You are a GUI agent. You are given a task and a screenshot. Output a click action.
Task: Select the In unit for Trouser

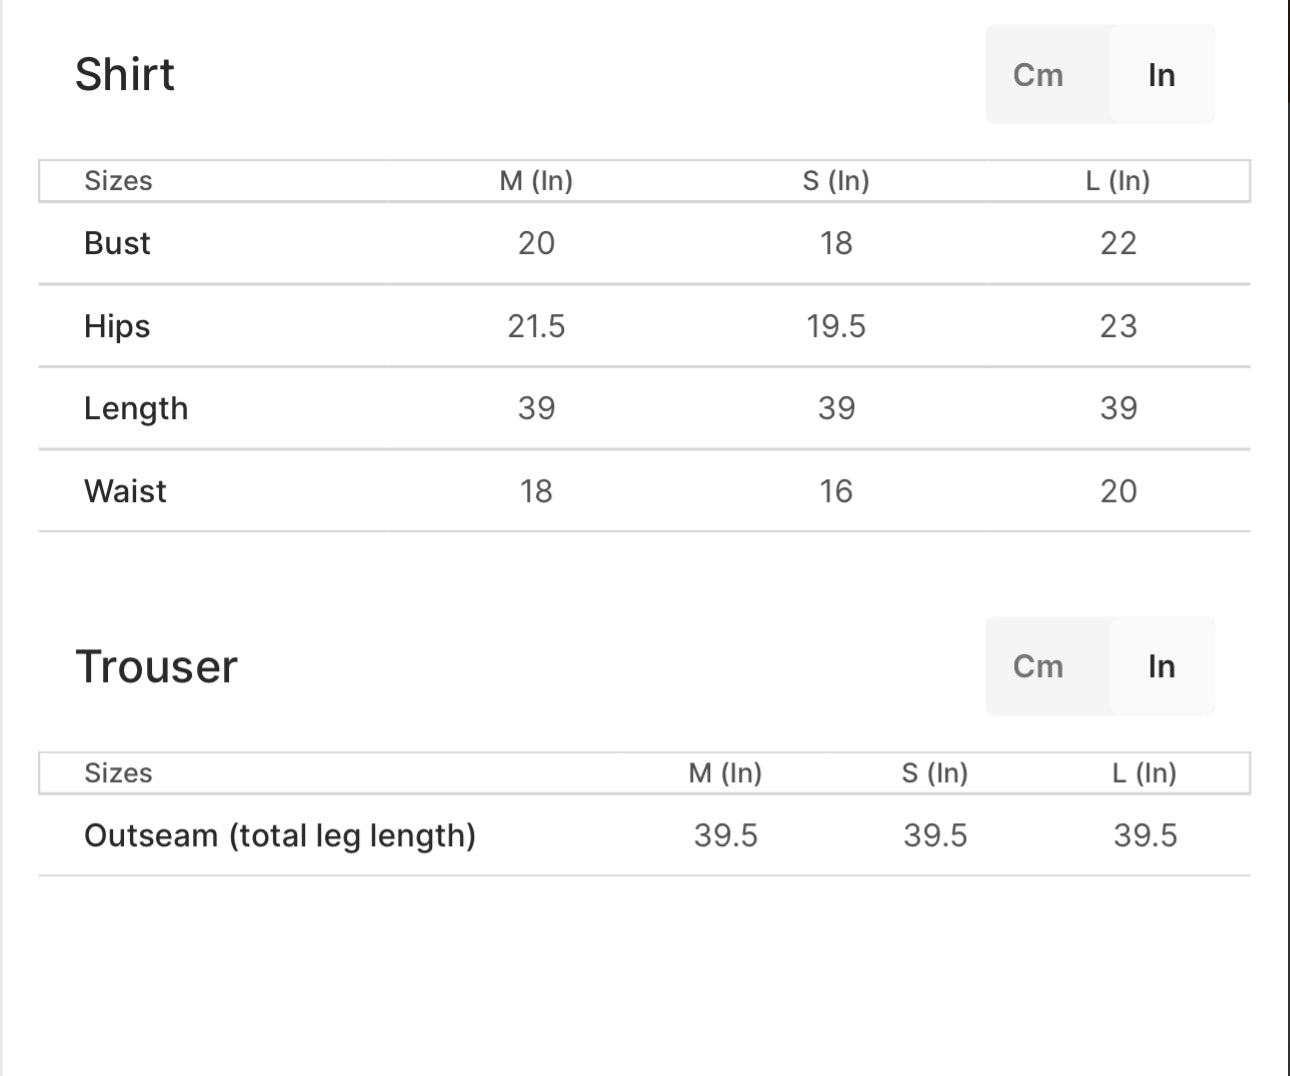[1161, 667]
